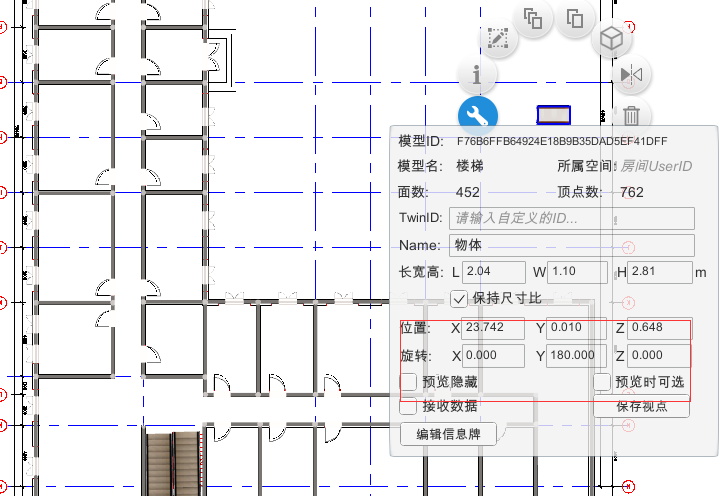Open the 3D cube view icon
The image size is (725, 496).
point(611,38)
